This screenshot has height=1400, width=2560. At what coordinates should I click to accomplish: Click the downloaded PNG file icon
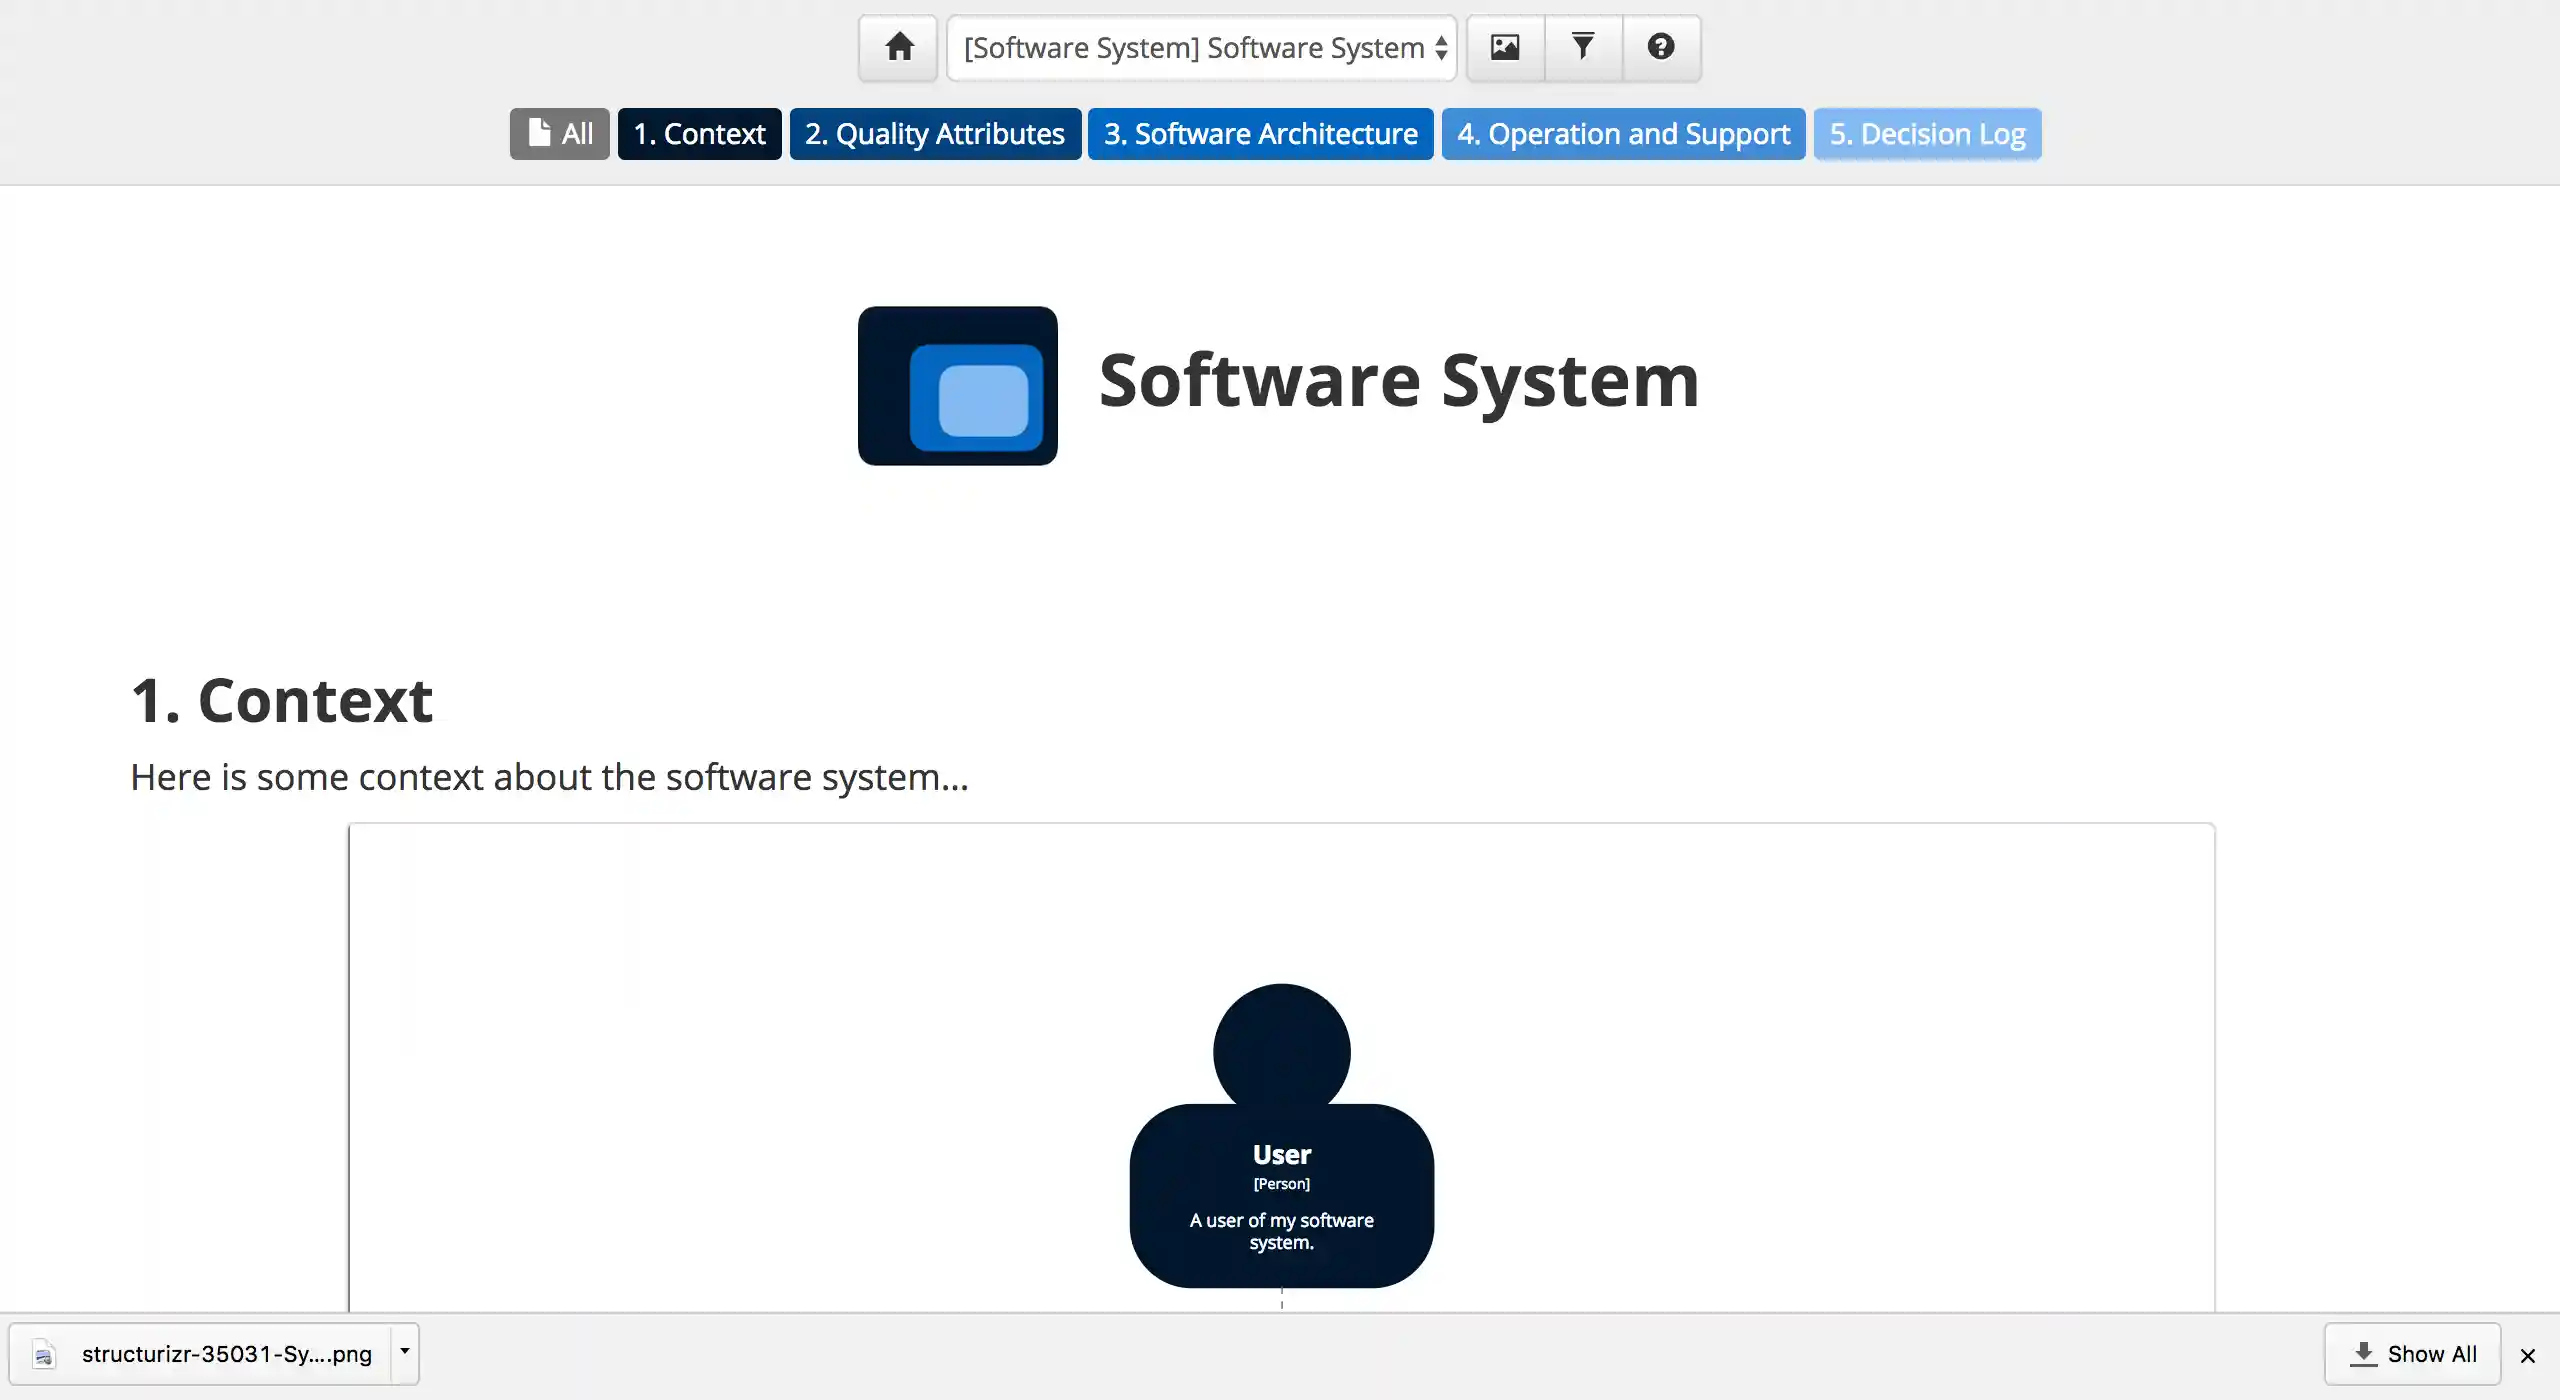43,1355
